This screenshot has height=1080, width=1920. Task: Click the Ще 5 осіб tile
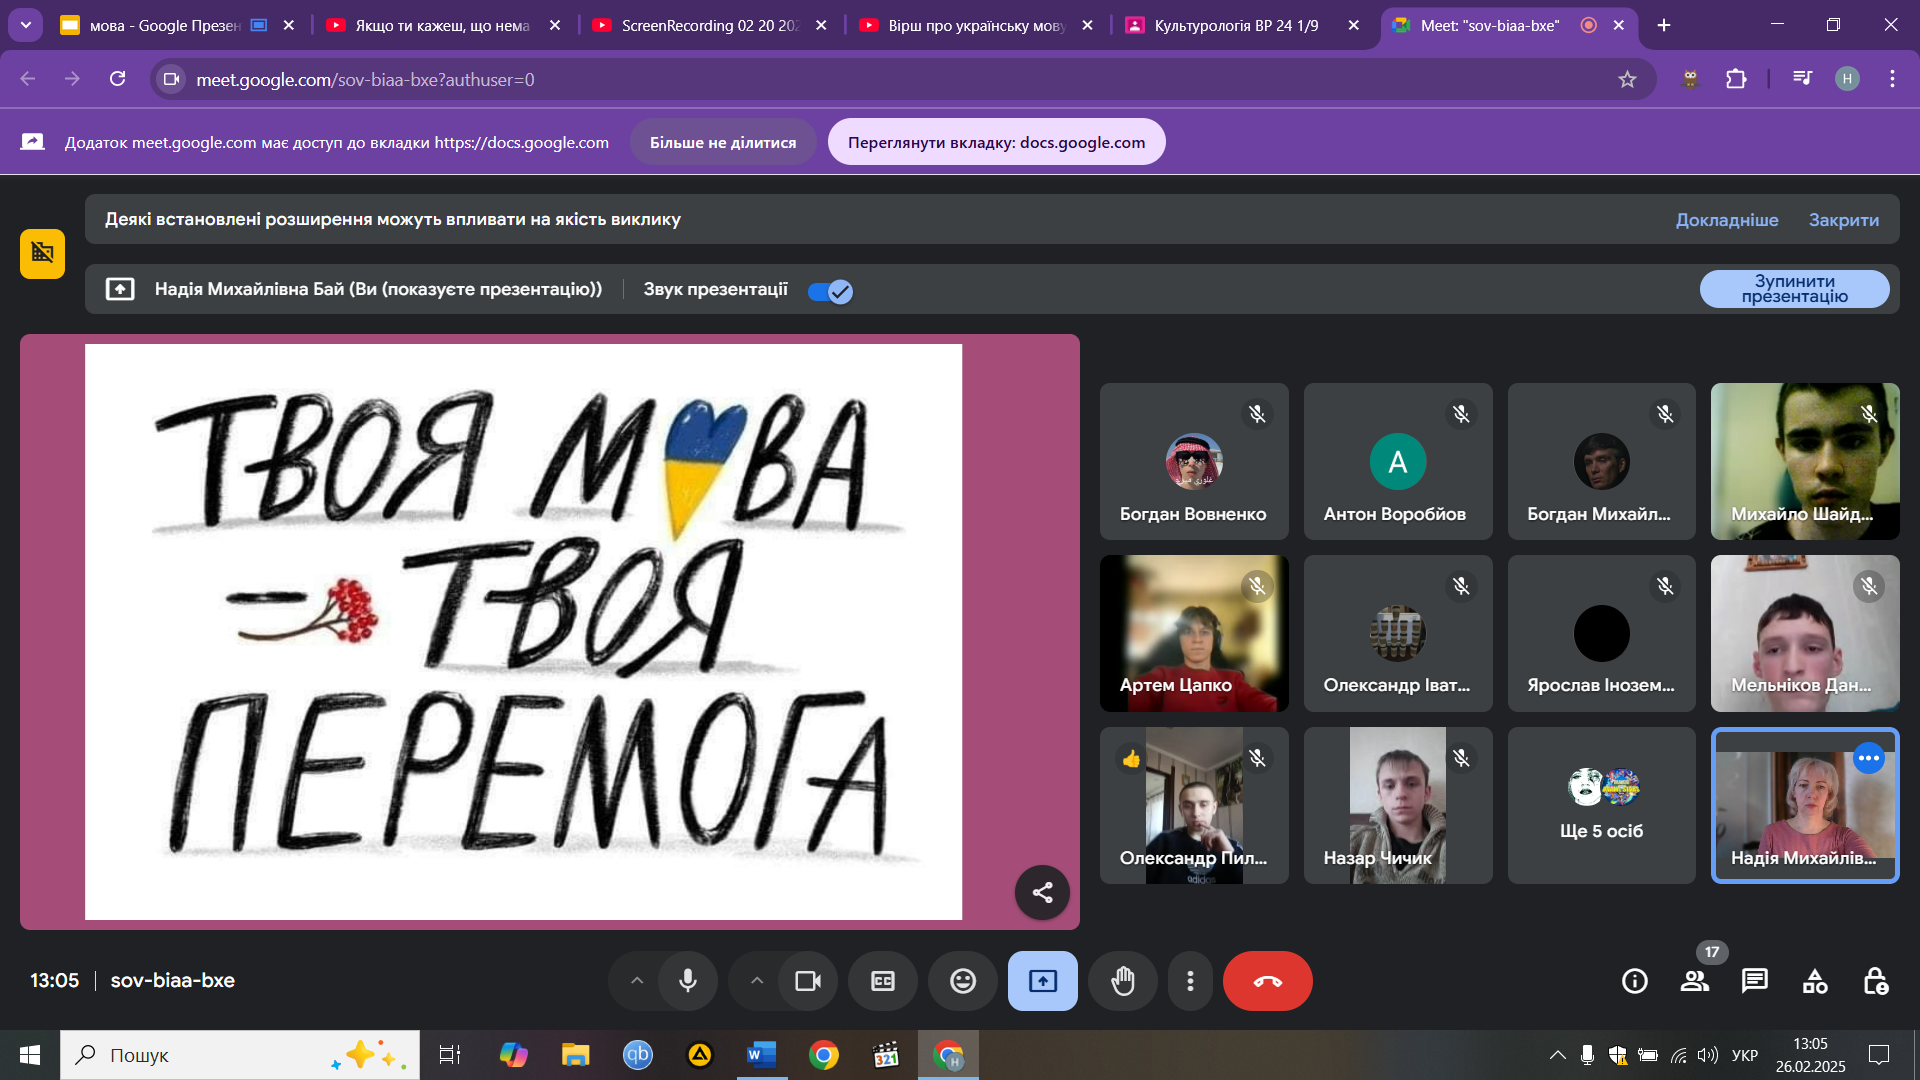tap(1601, 806)
